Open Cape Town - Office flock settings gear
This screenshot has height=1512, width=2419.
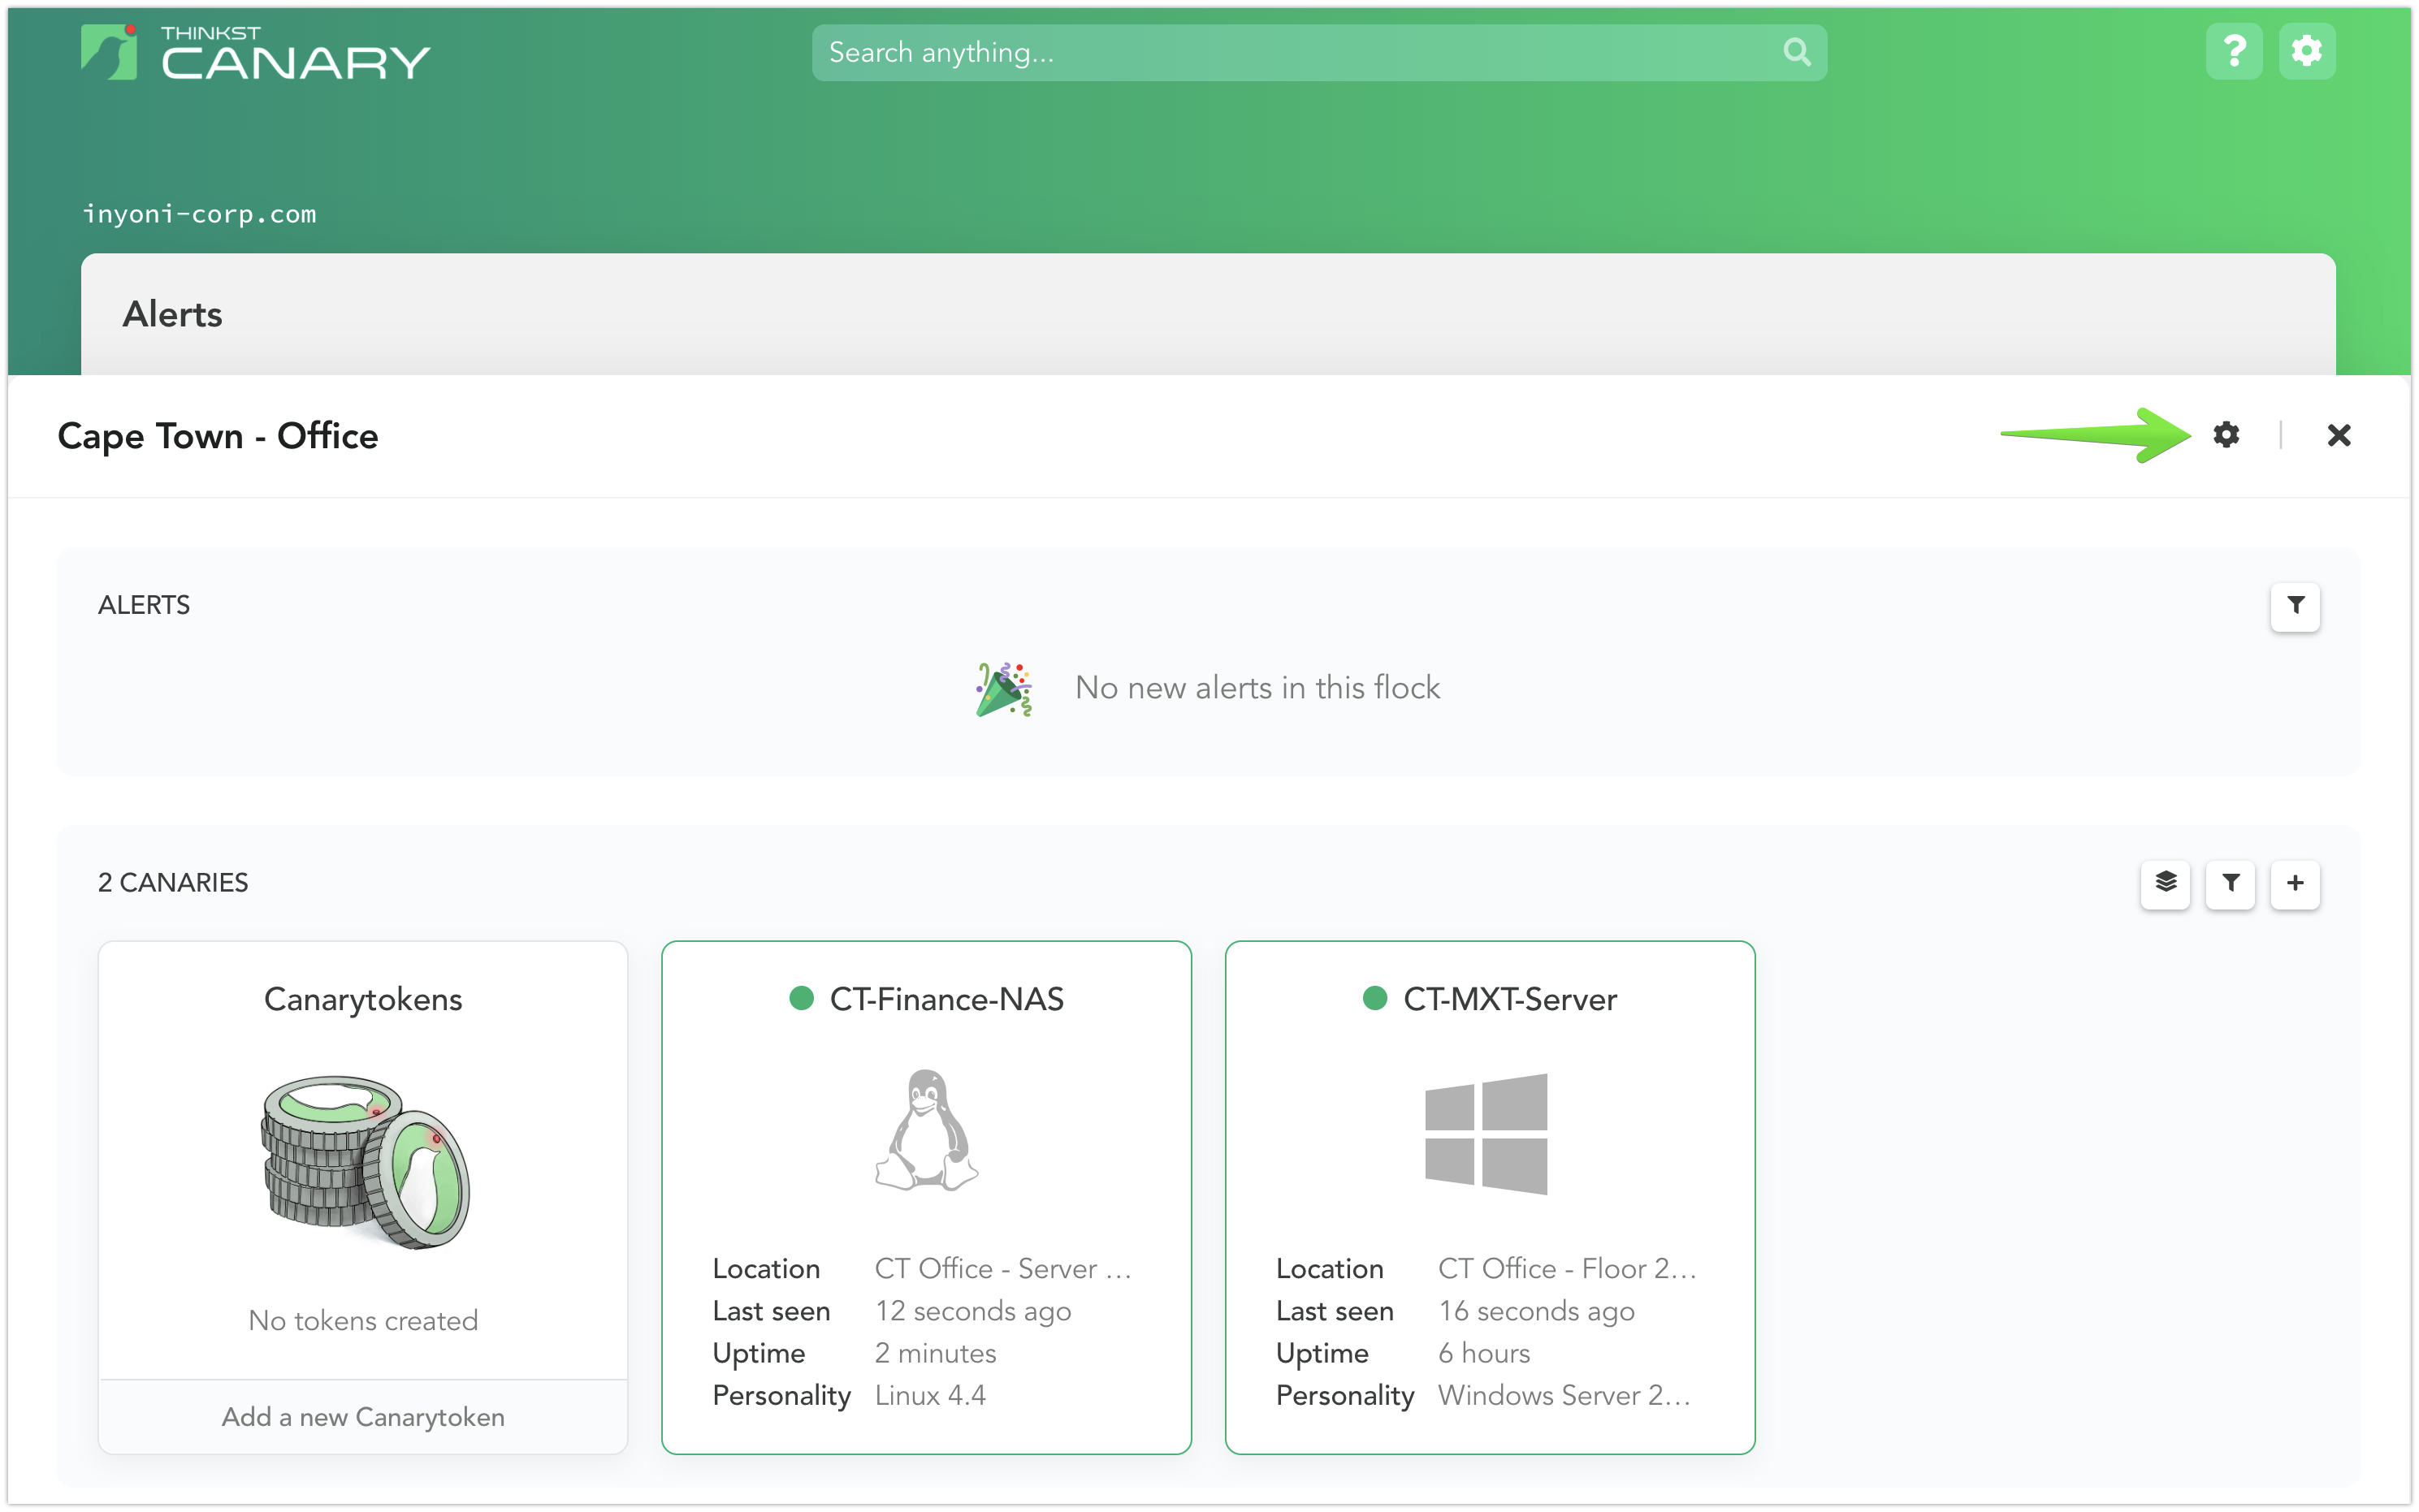pos(2225,435)
